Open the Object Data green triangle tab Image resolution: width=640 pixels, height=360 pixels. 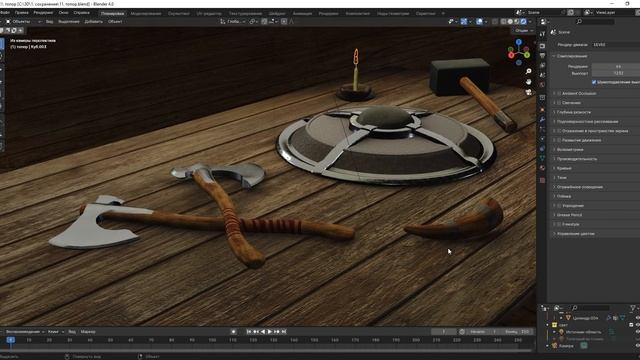[542, 158]
